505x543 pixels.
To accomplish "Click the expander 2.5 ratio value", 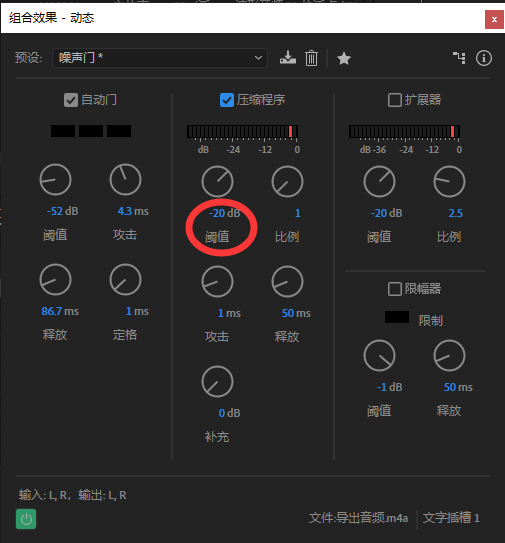I will pos(455,213).
